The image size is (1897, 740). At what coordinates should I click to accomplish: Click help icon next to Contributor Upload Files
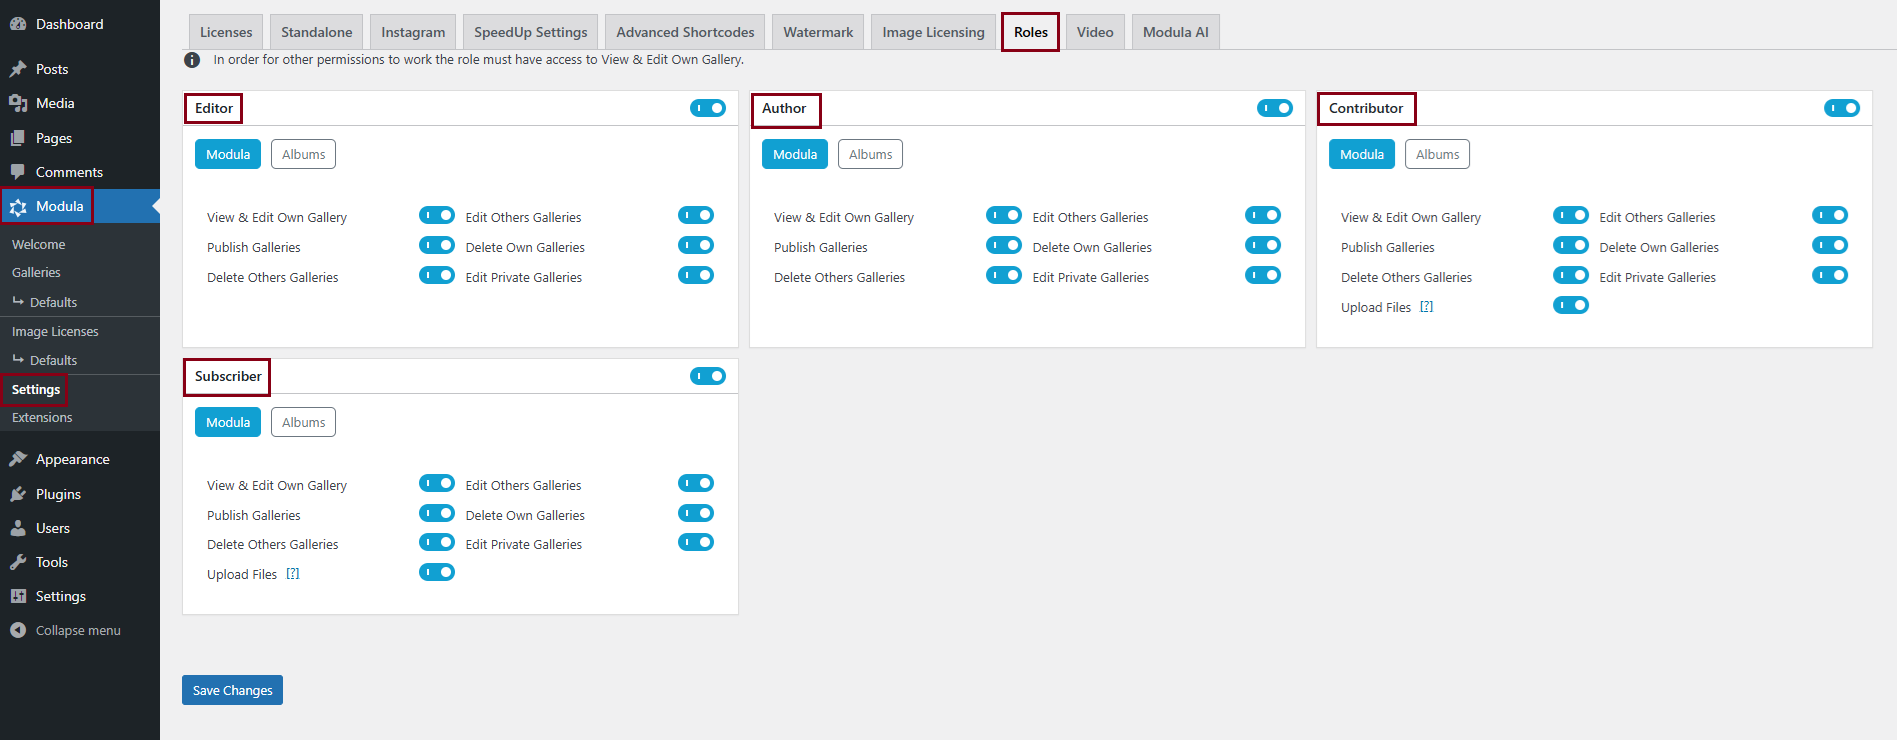pyautogui.click(x=1427, y=307)
